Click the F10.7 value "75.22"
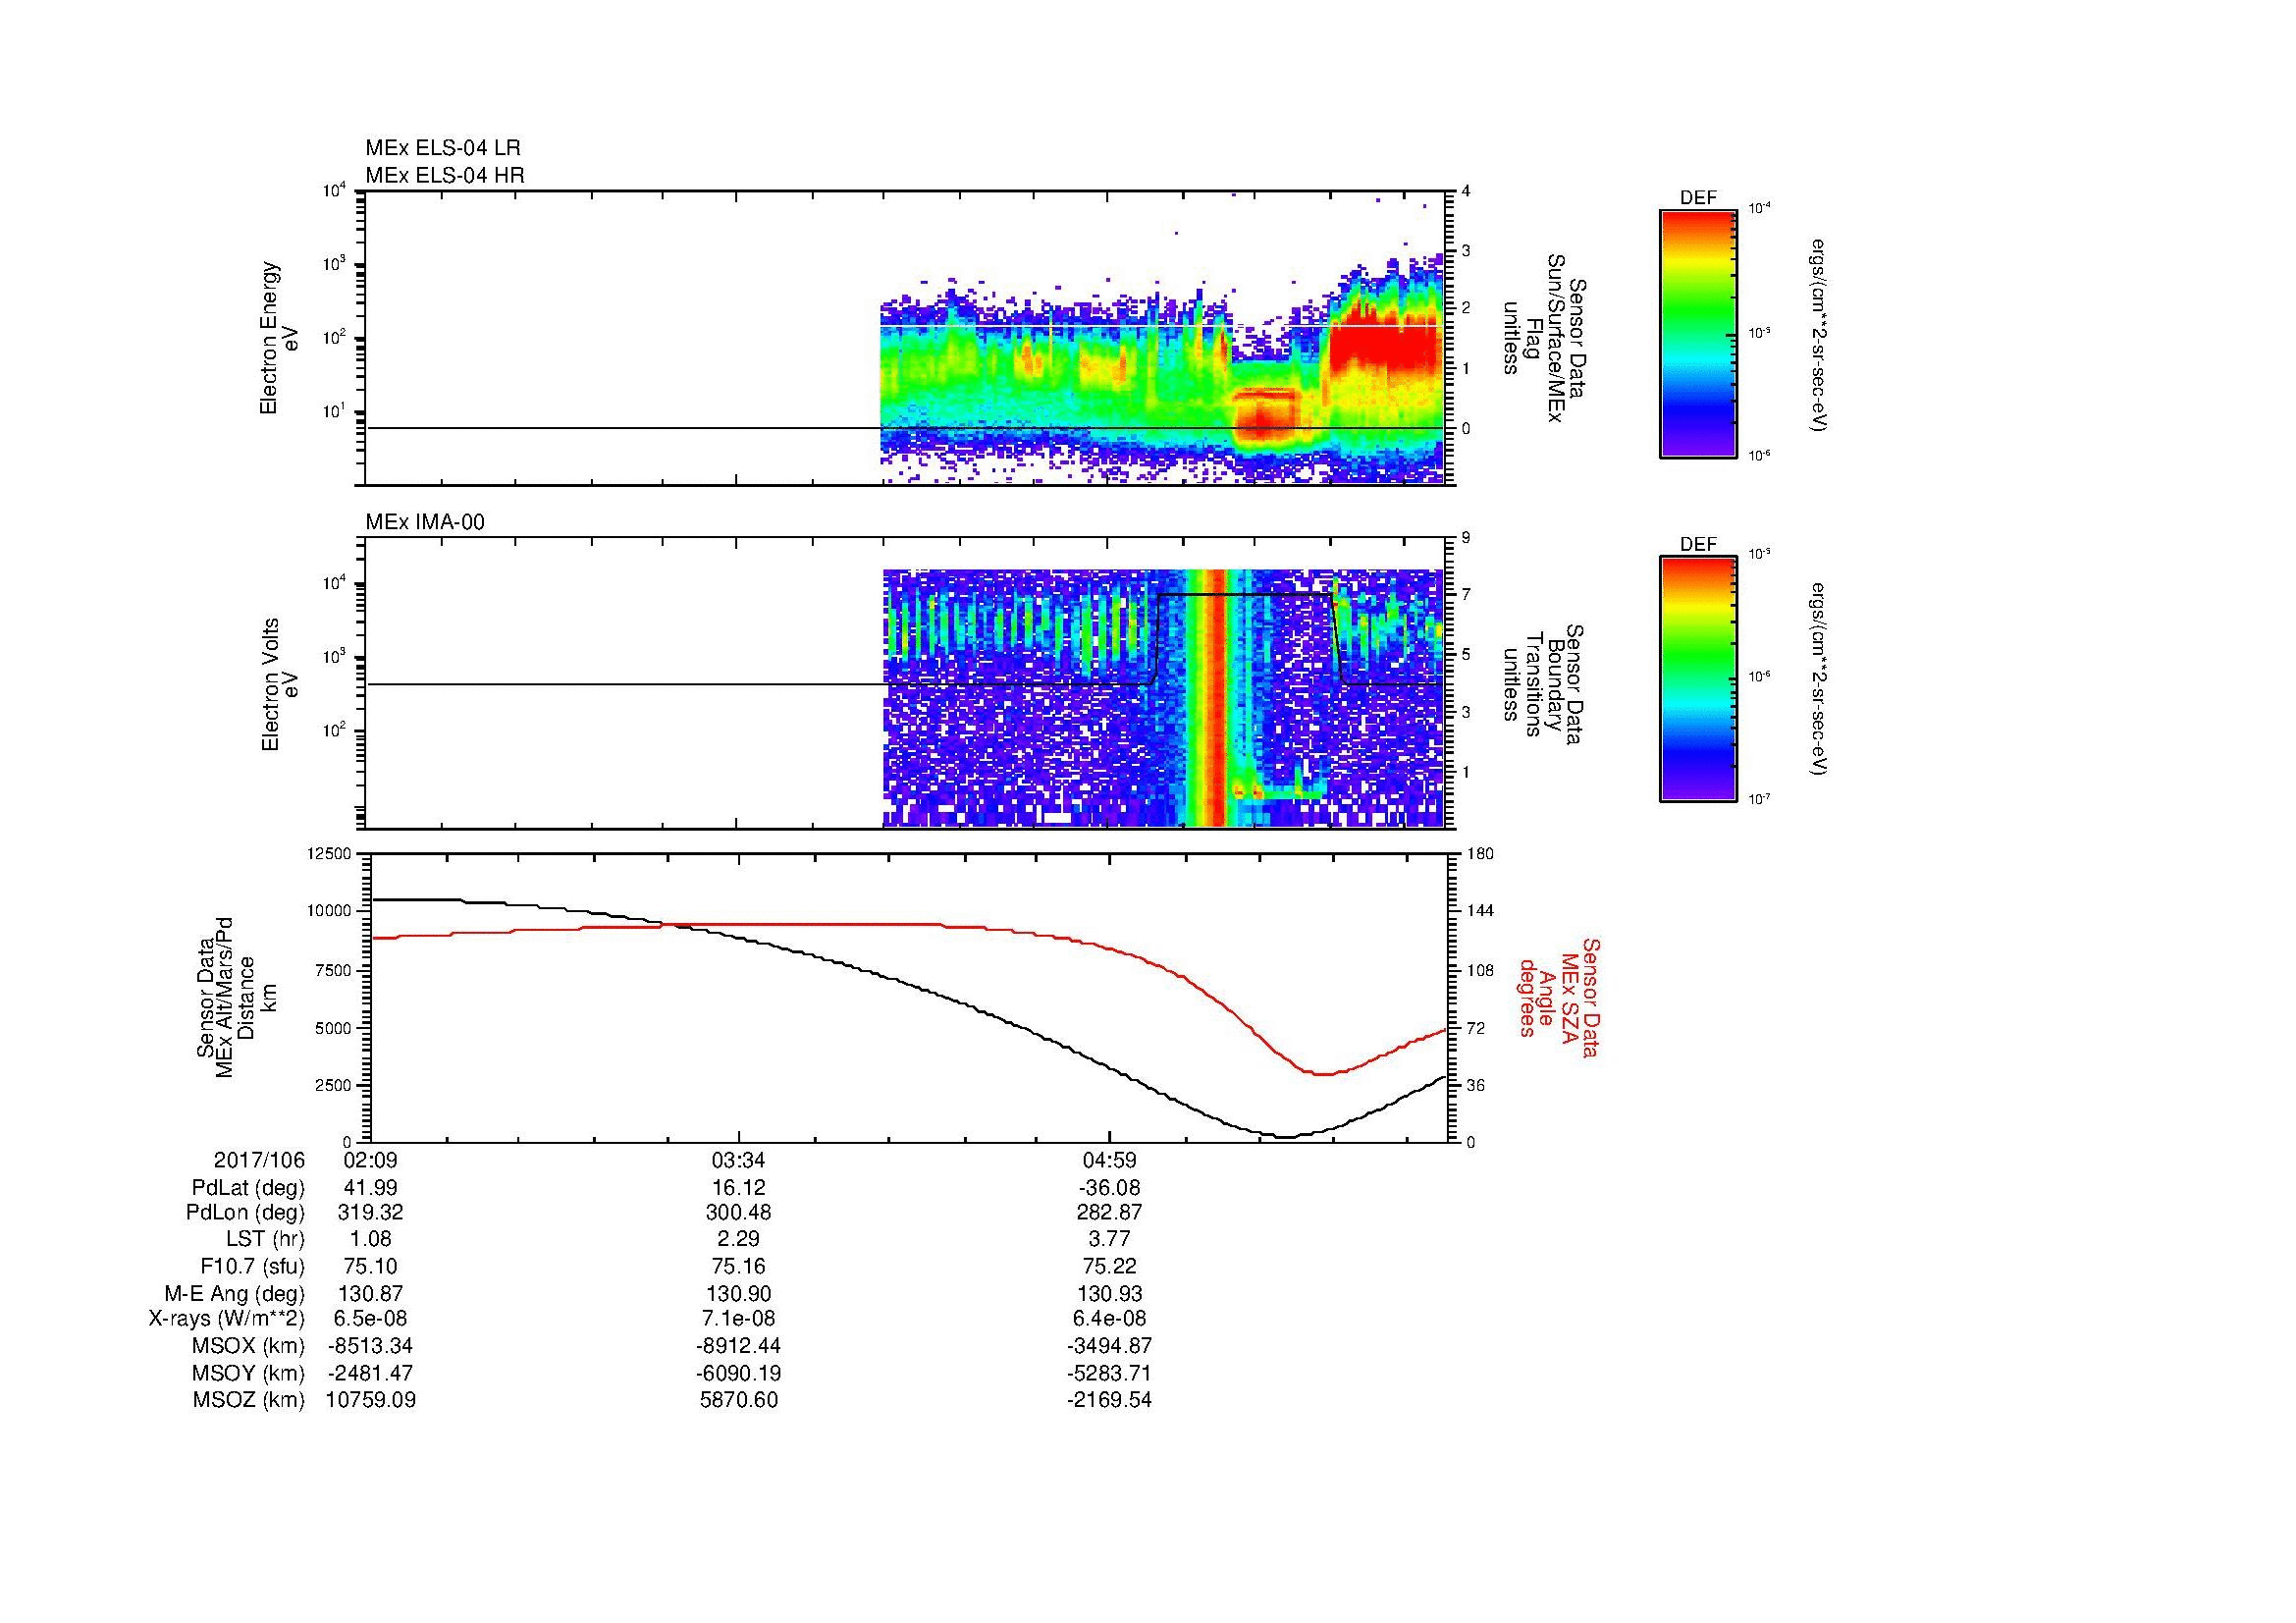Screen dimensions: 2296x1623 click(1110, 1266)
